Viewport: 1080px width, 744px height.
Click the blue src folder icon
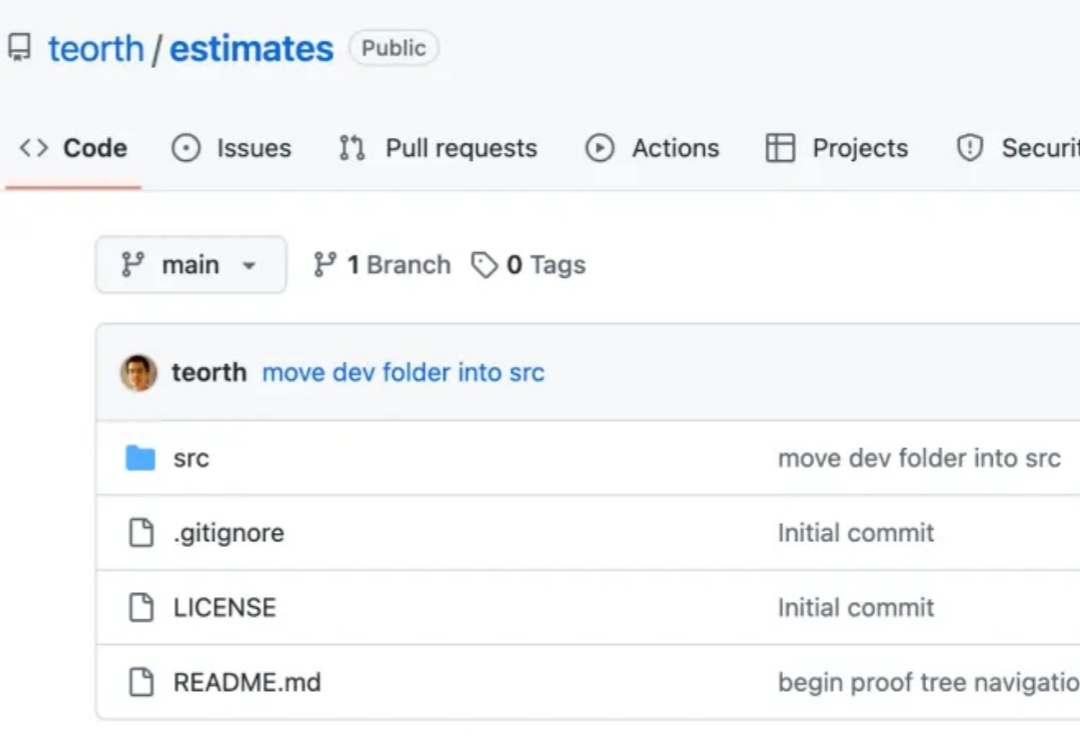click(x=141, y=458)
